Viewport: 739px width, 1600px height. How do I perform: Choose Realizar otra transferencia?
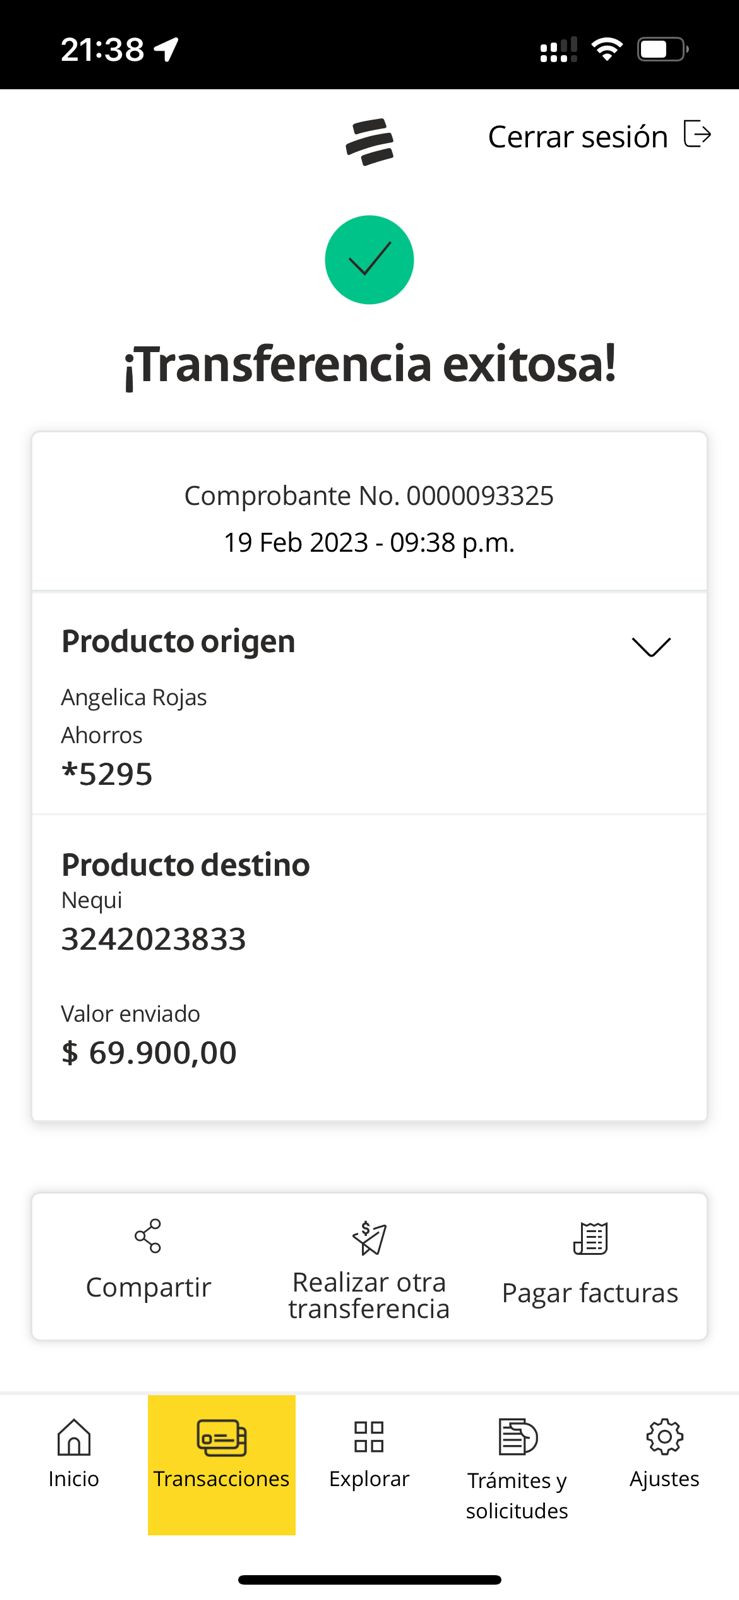pos(369,1296)
